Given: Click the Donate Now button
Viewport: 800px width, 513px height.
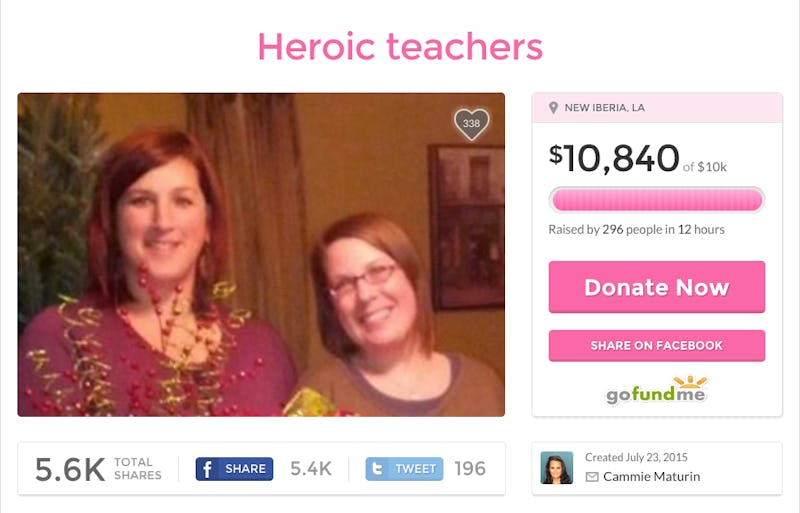Looking at the screenshot, I should pyautogui.click(x=657, y=287).
